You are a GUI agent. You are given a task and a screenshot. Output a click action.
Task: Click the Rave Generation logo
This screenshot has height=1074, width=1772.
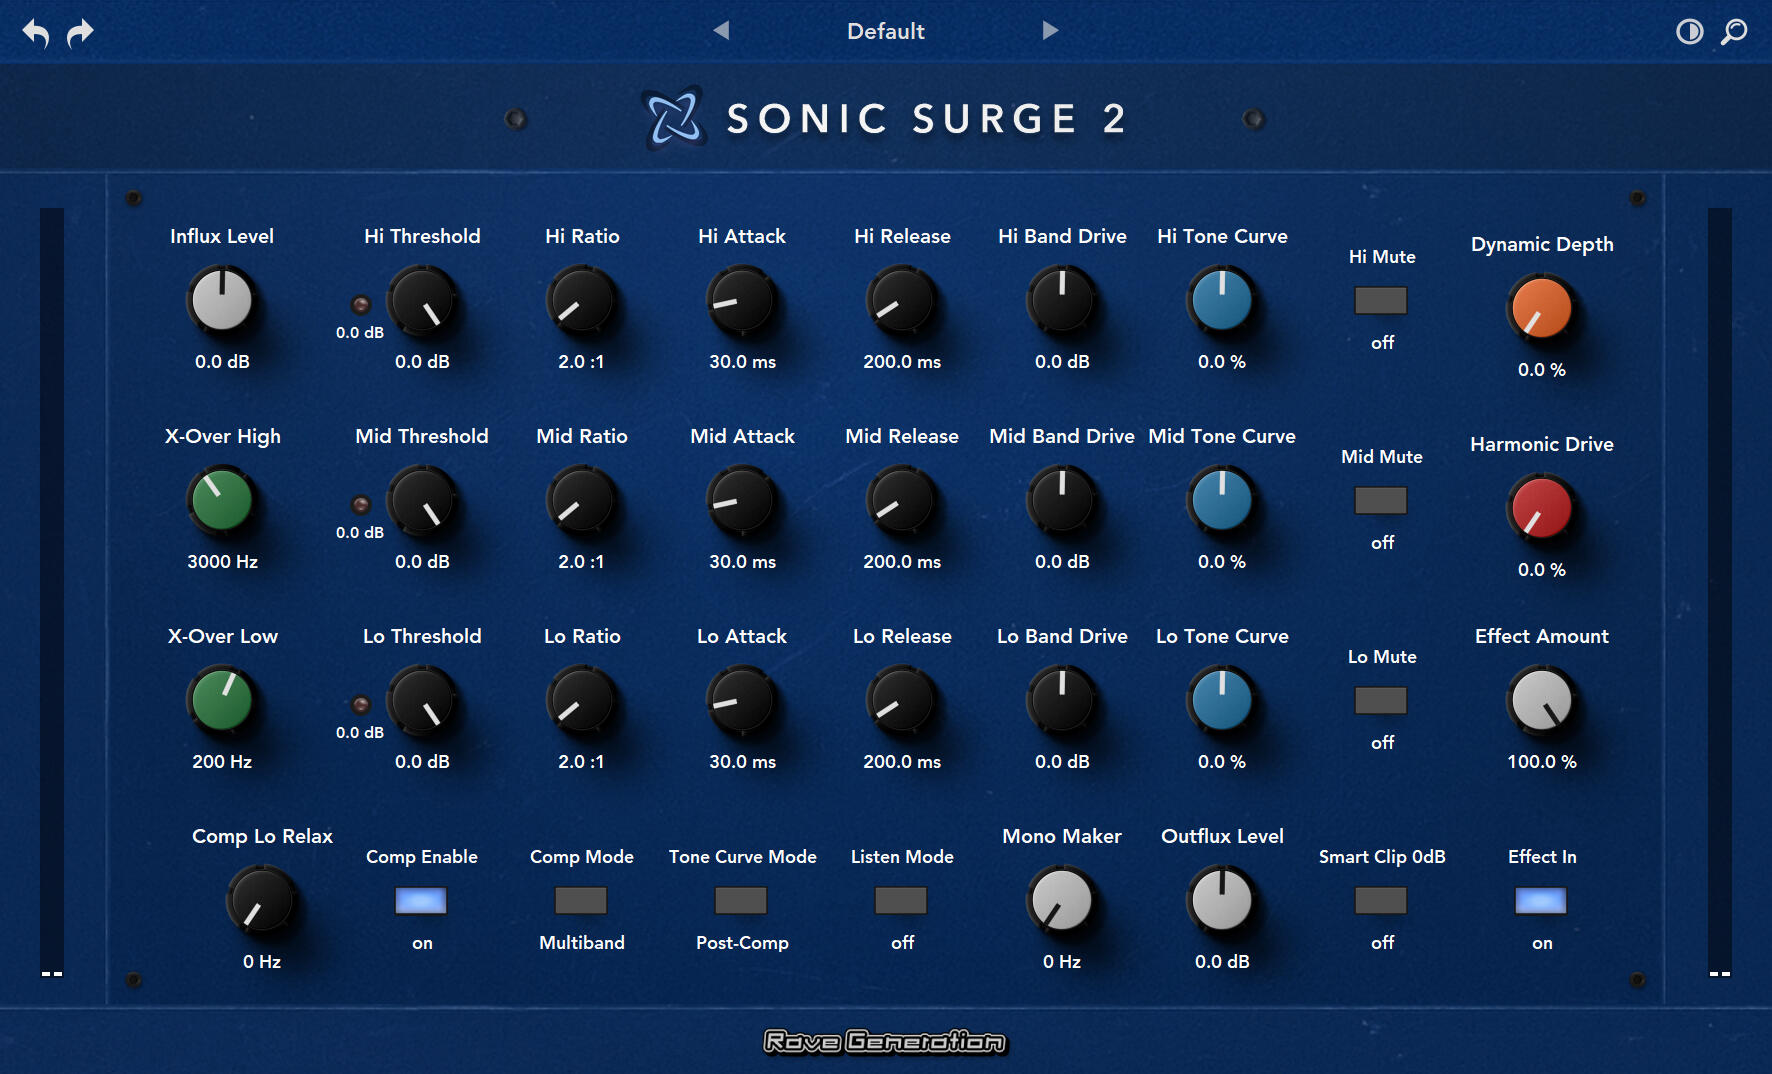click(886, 1042)
